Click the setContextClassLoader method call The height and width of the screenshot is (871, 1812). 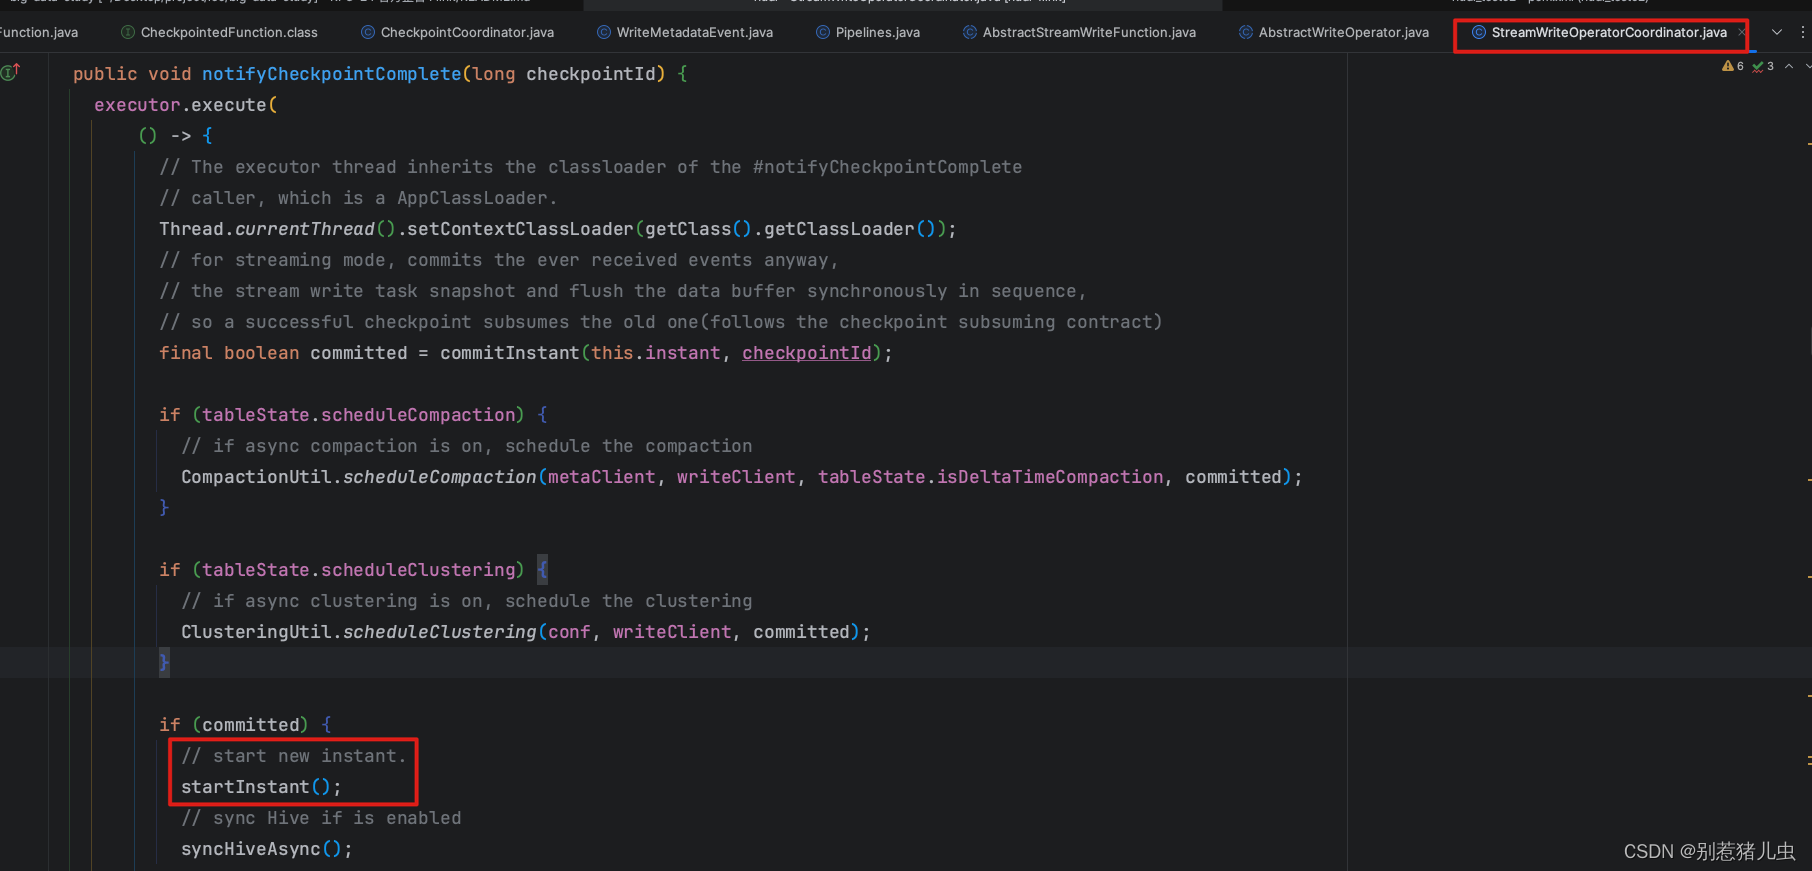coord(521,229)
